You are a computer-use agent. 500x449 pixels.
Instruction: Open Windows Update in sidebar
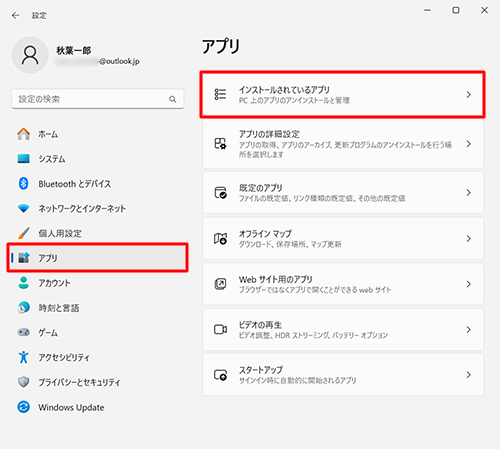pyautogui.click(x=97, y=407)
